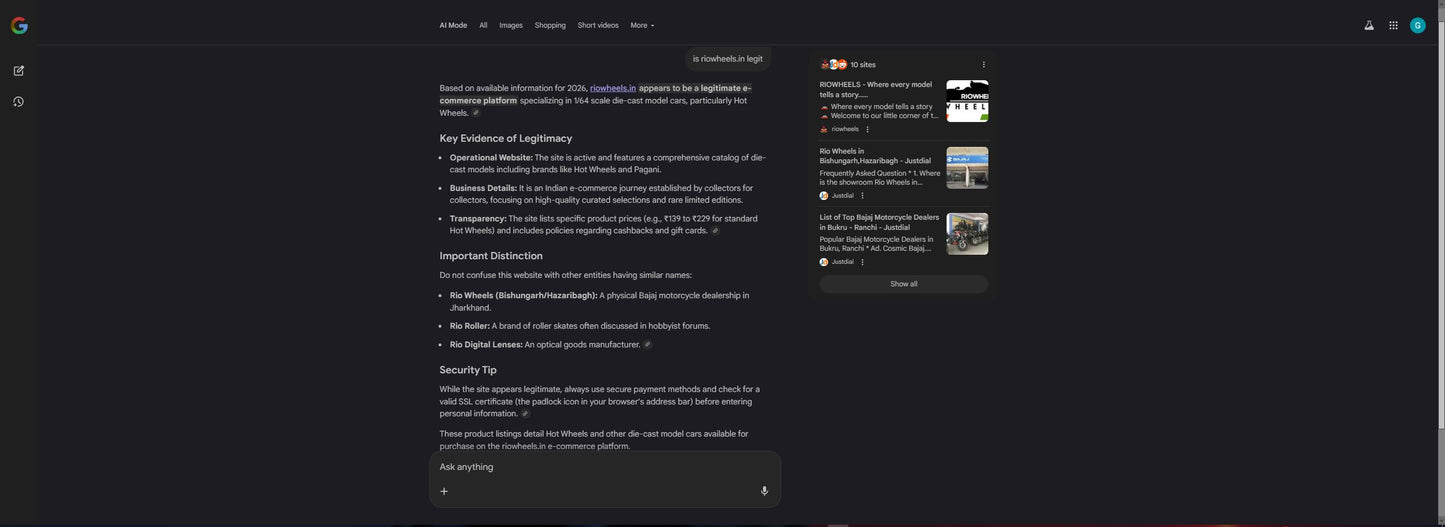Click 'Frequently Asked Question' snippet text
The height and width of the screenshot is (527, 1445).
coord(880,178)
